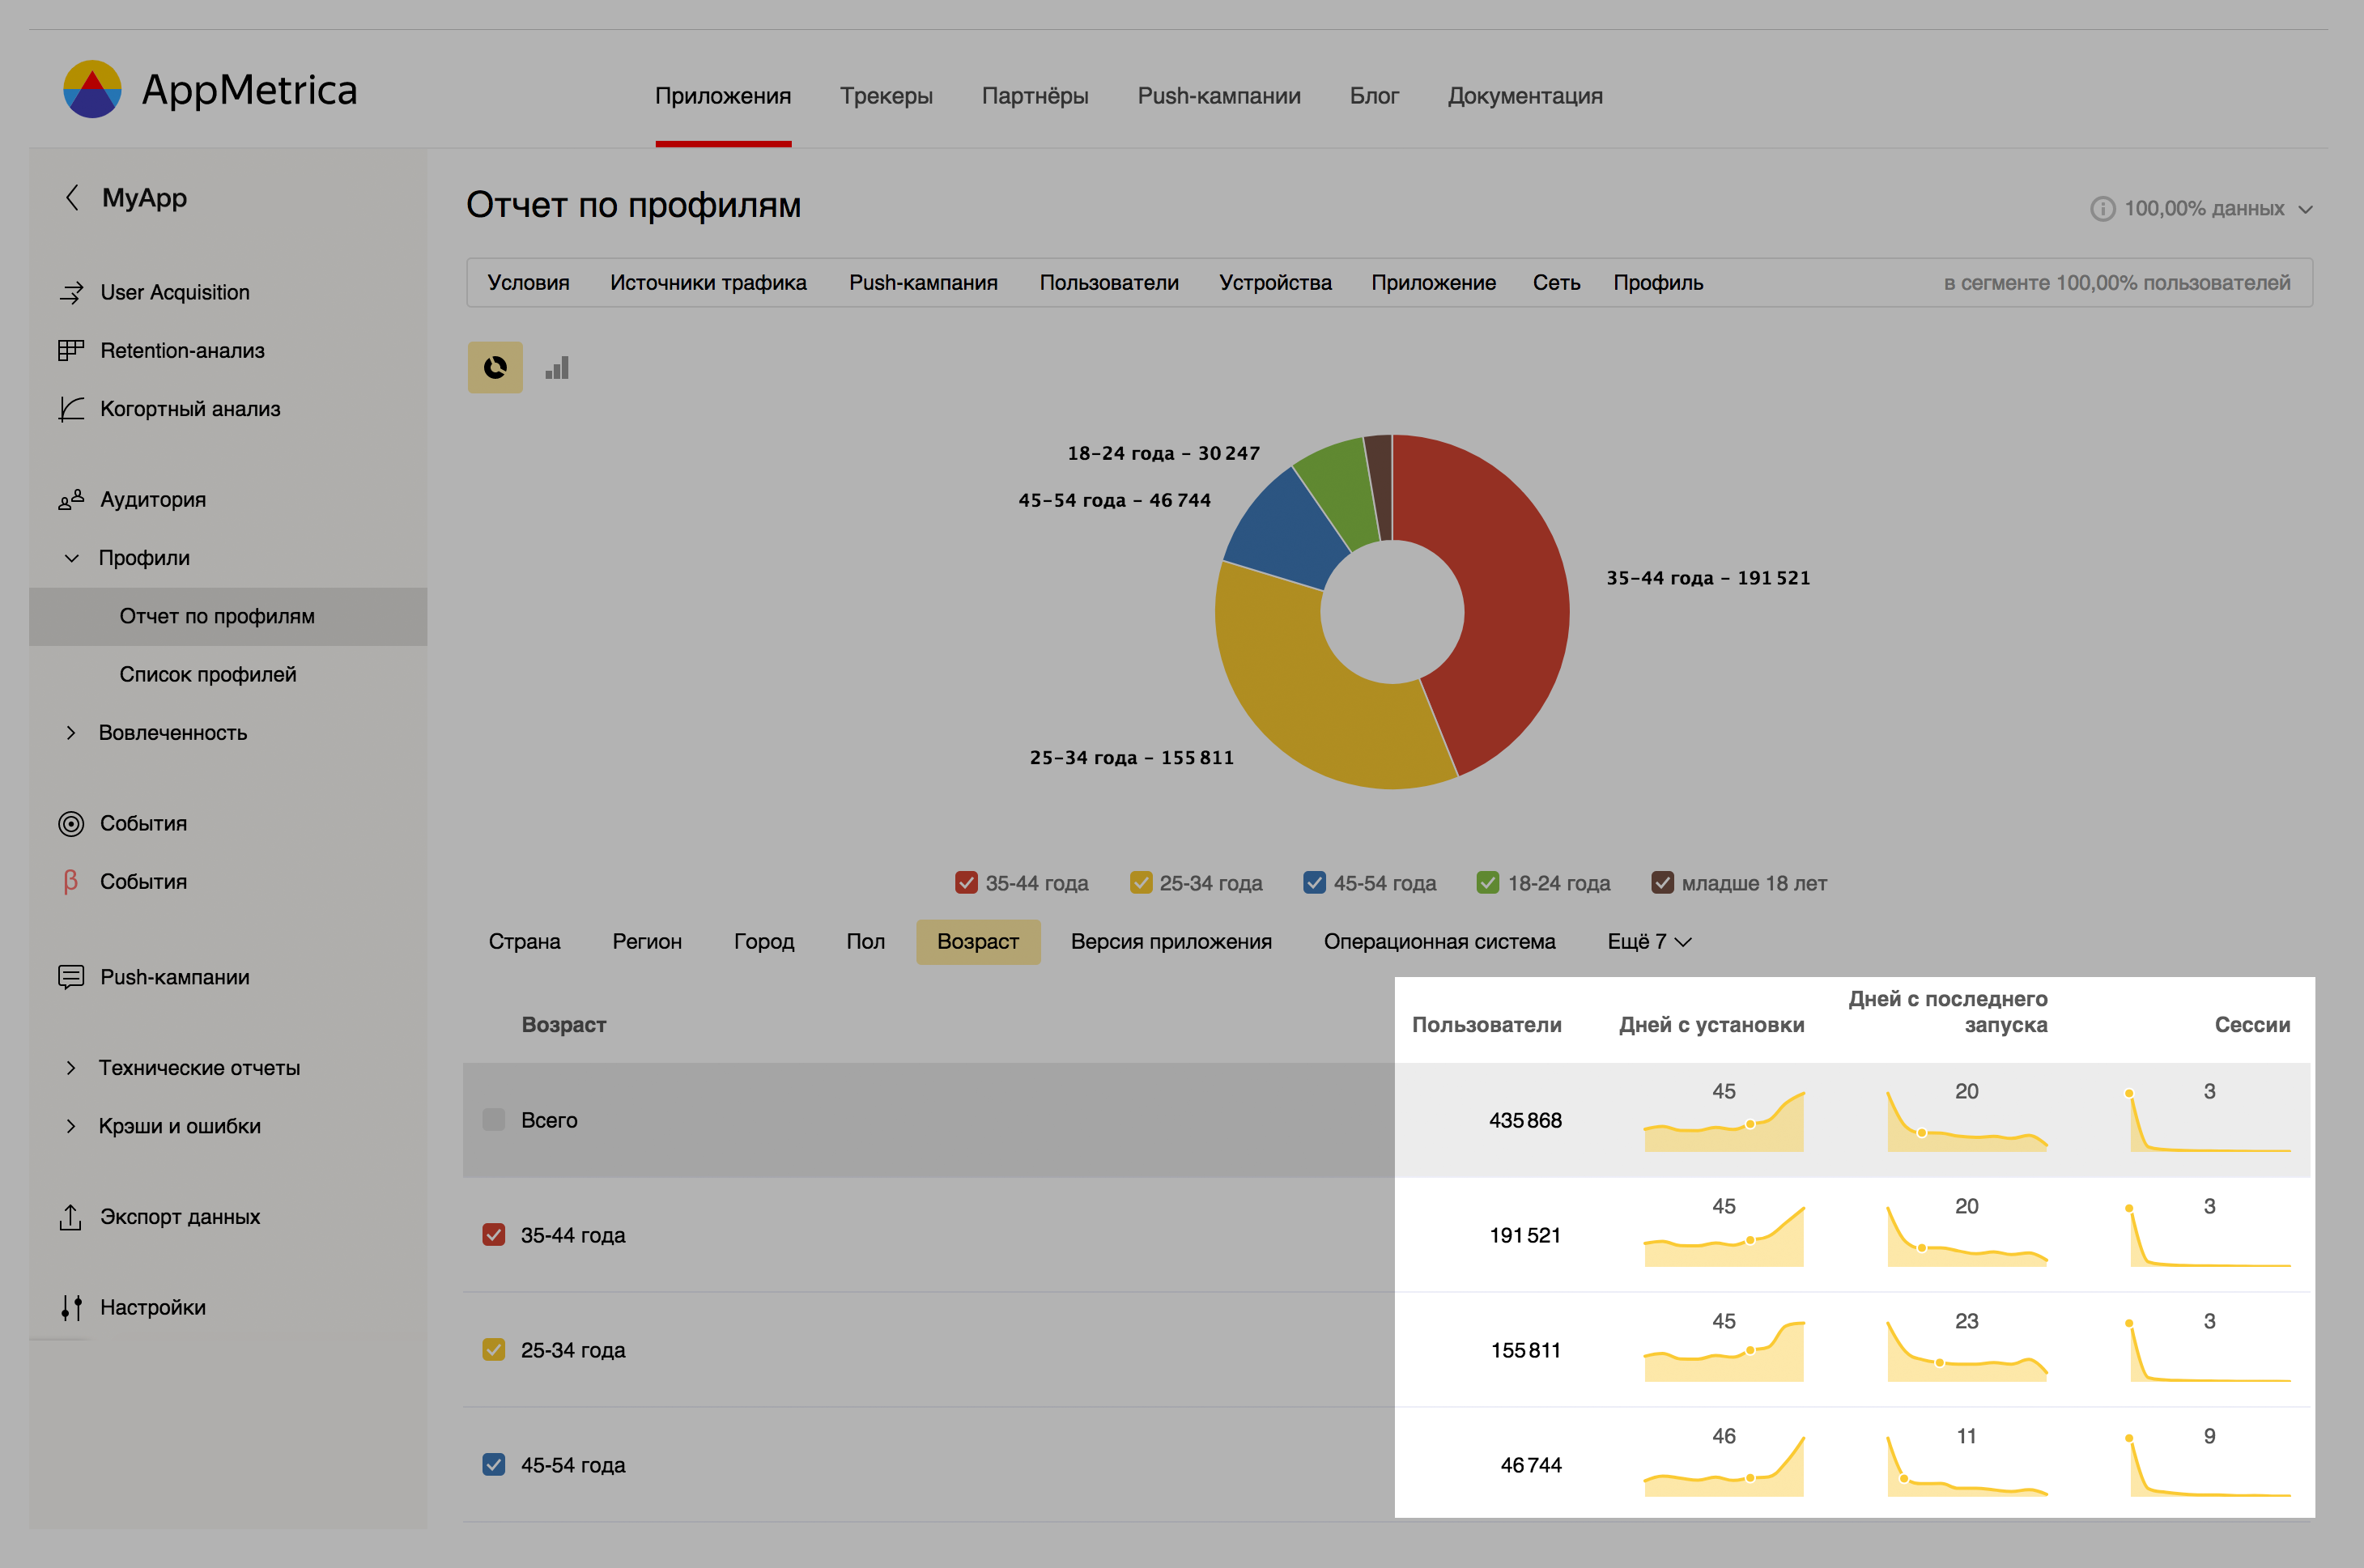Toggle 45-54 года table row checkbox

tap(493, 1464)
